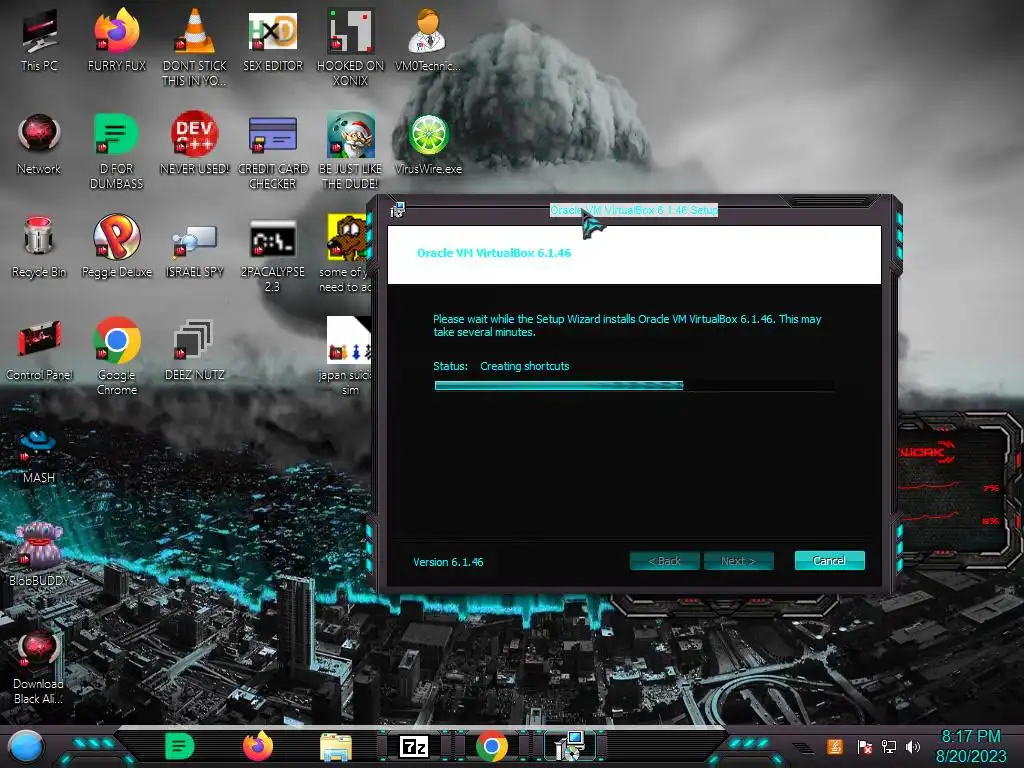Image resolution: width=1024 pixels, height=768 pixels.
Task: Click the Version 6.1.46 label
Action: (448, 562)
